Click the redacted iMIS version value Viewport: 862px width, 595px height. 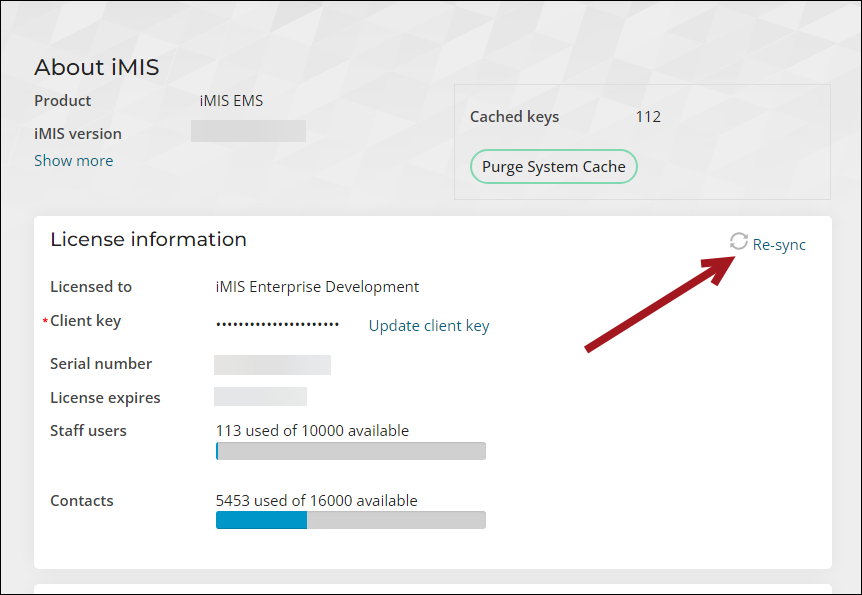[248, 131]
